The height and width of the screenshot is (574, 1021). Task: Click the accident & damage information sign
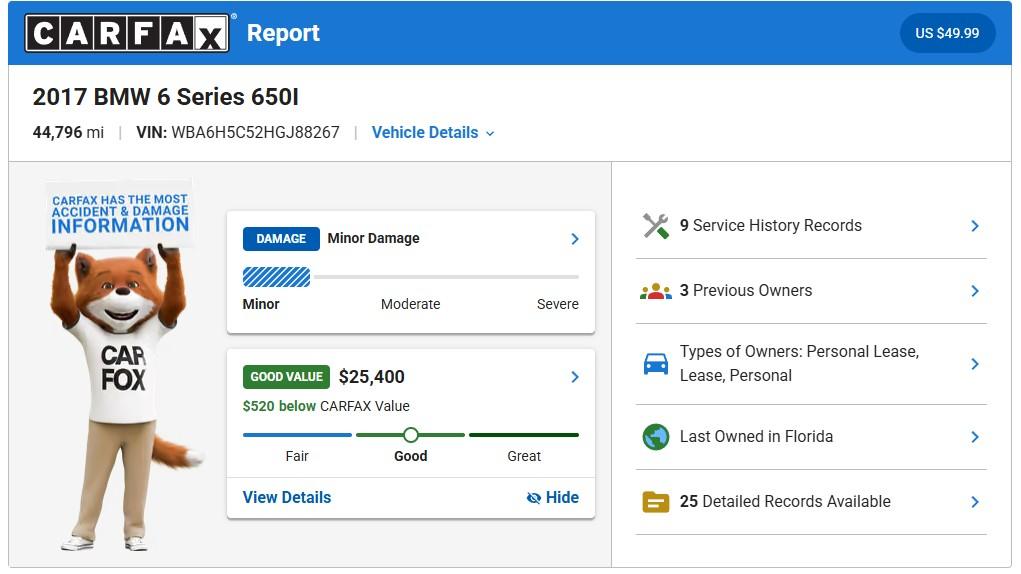click(120, 214)
